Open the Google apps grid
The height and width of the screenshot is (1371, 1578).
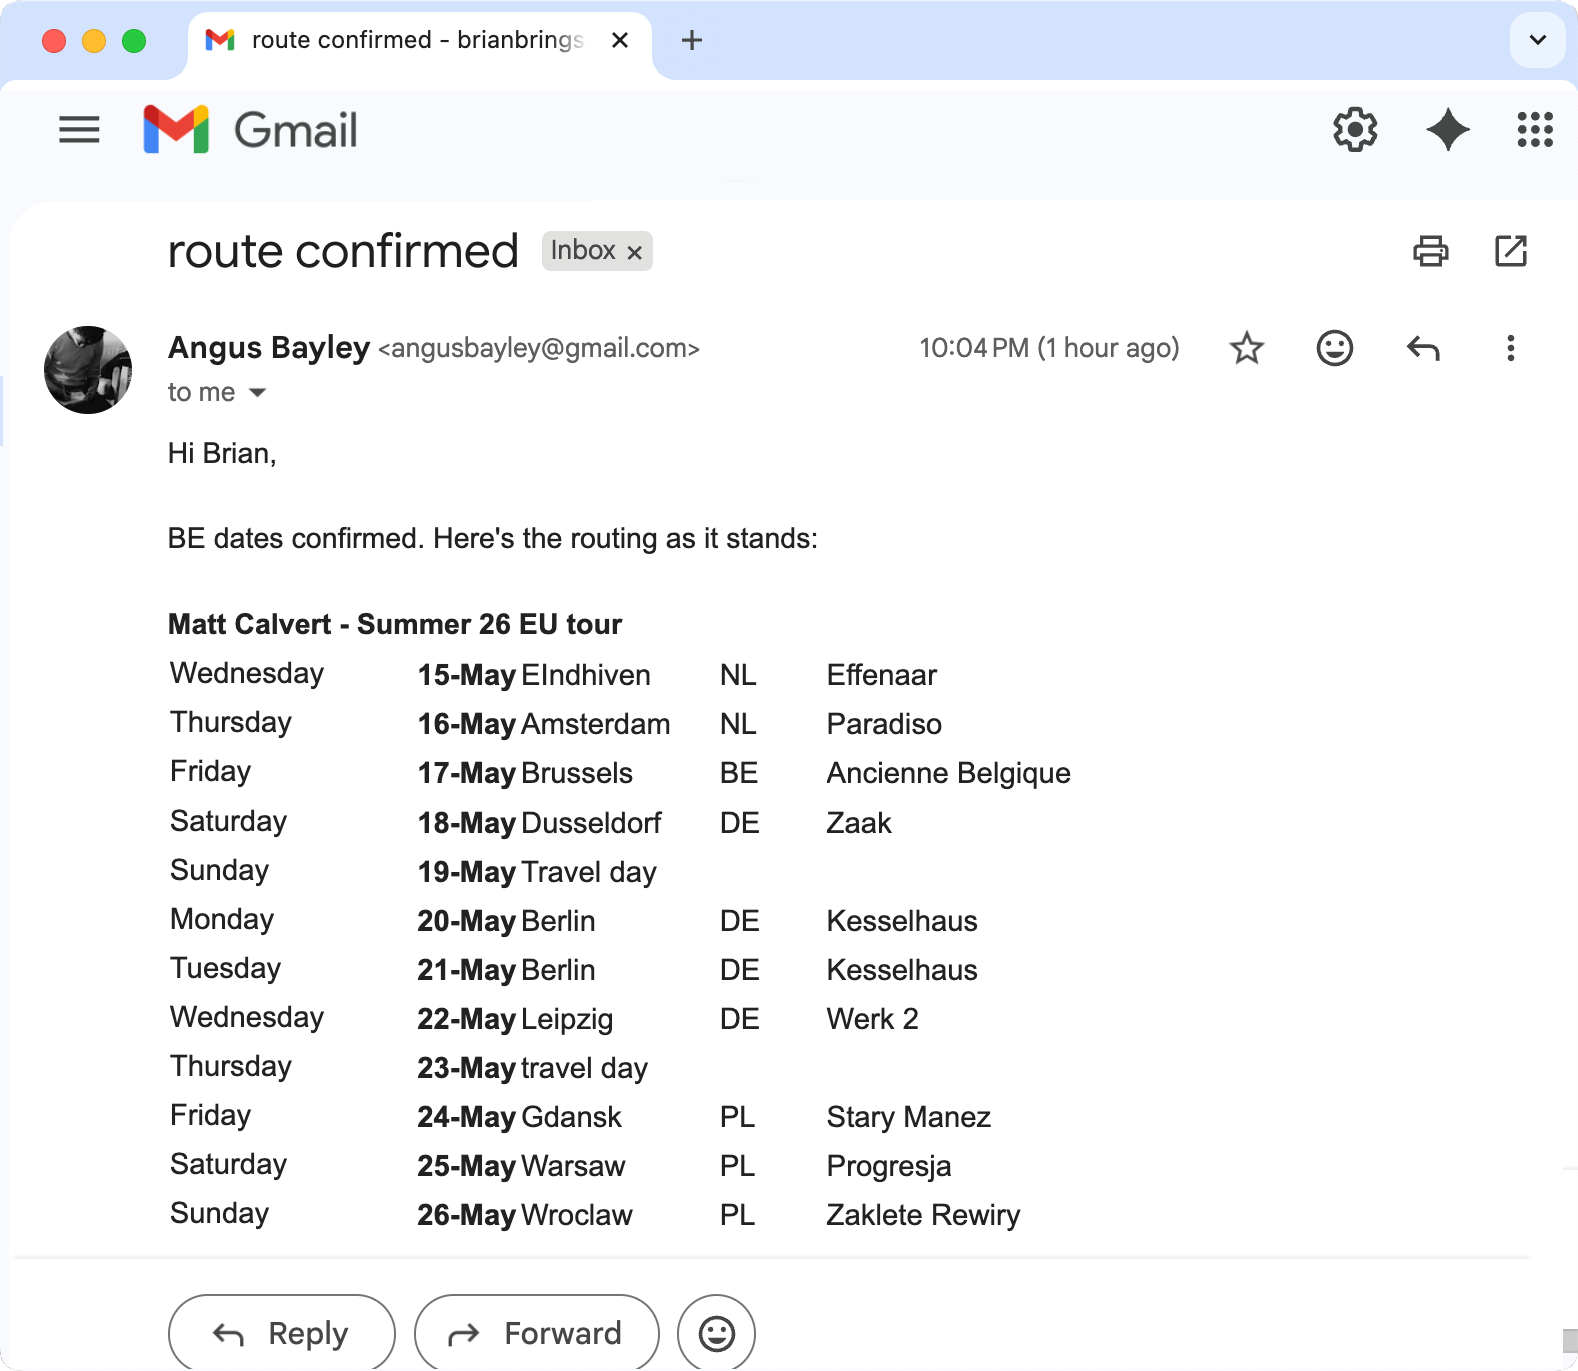[1532, 130]
